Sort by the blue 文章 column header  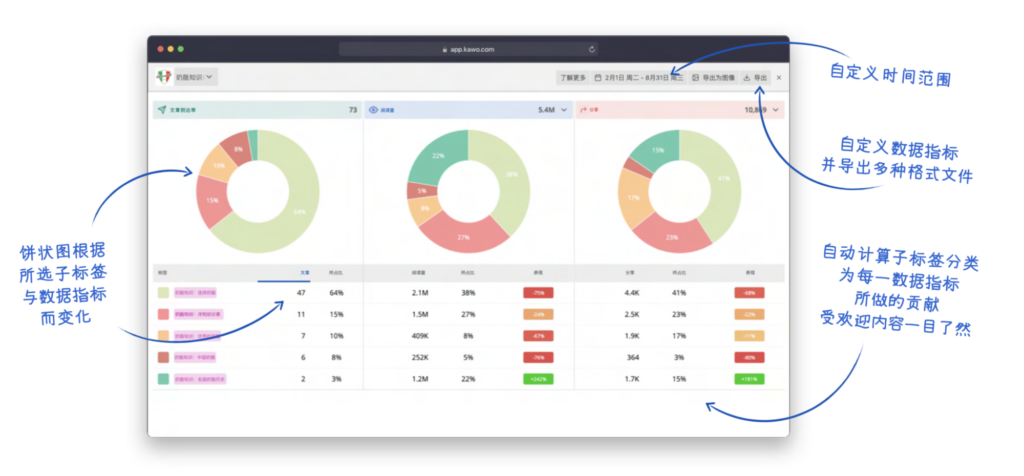pyautogui.click(x=304, y=272)
